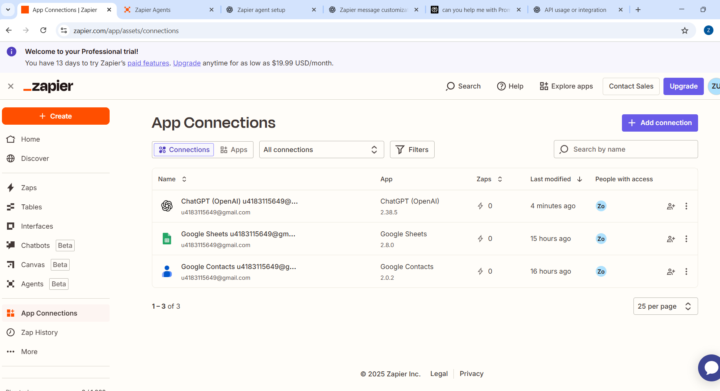
Task: Collapse the sidebar with X icon
Action: (x=11, y=86)
